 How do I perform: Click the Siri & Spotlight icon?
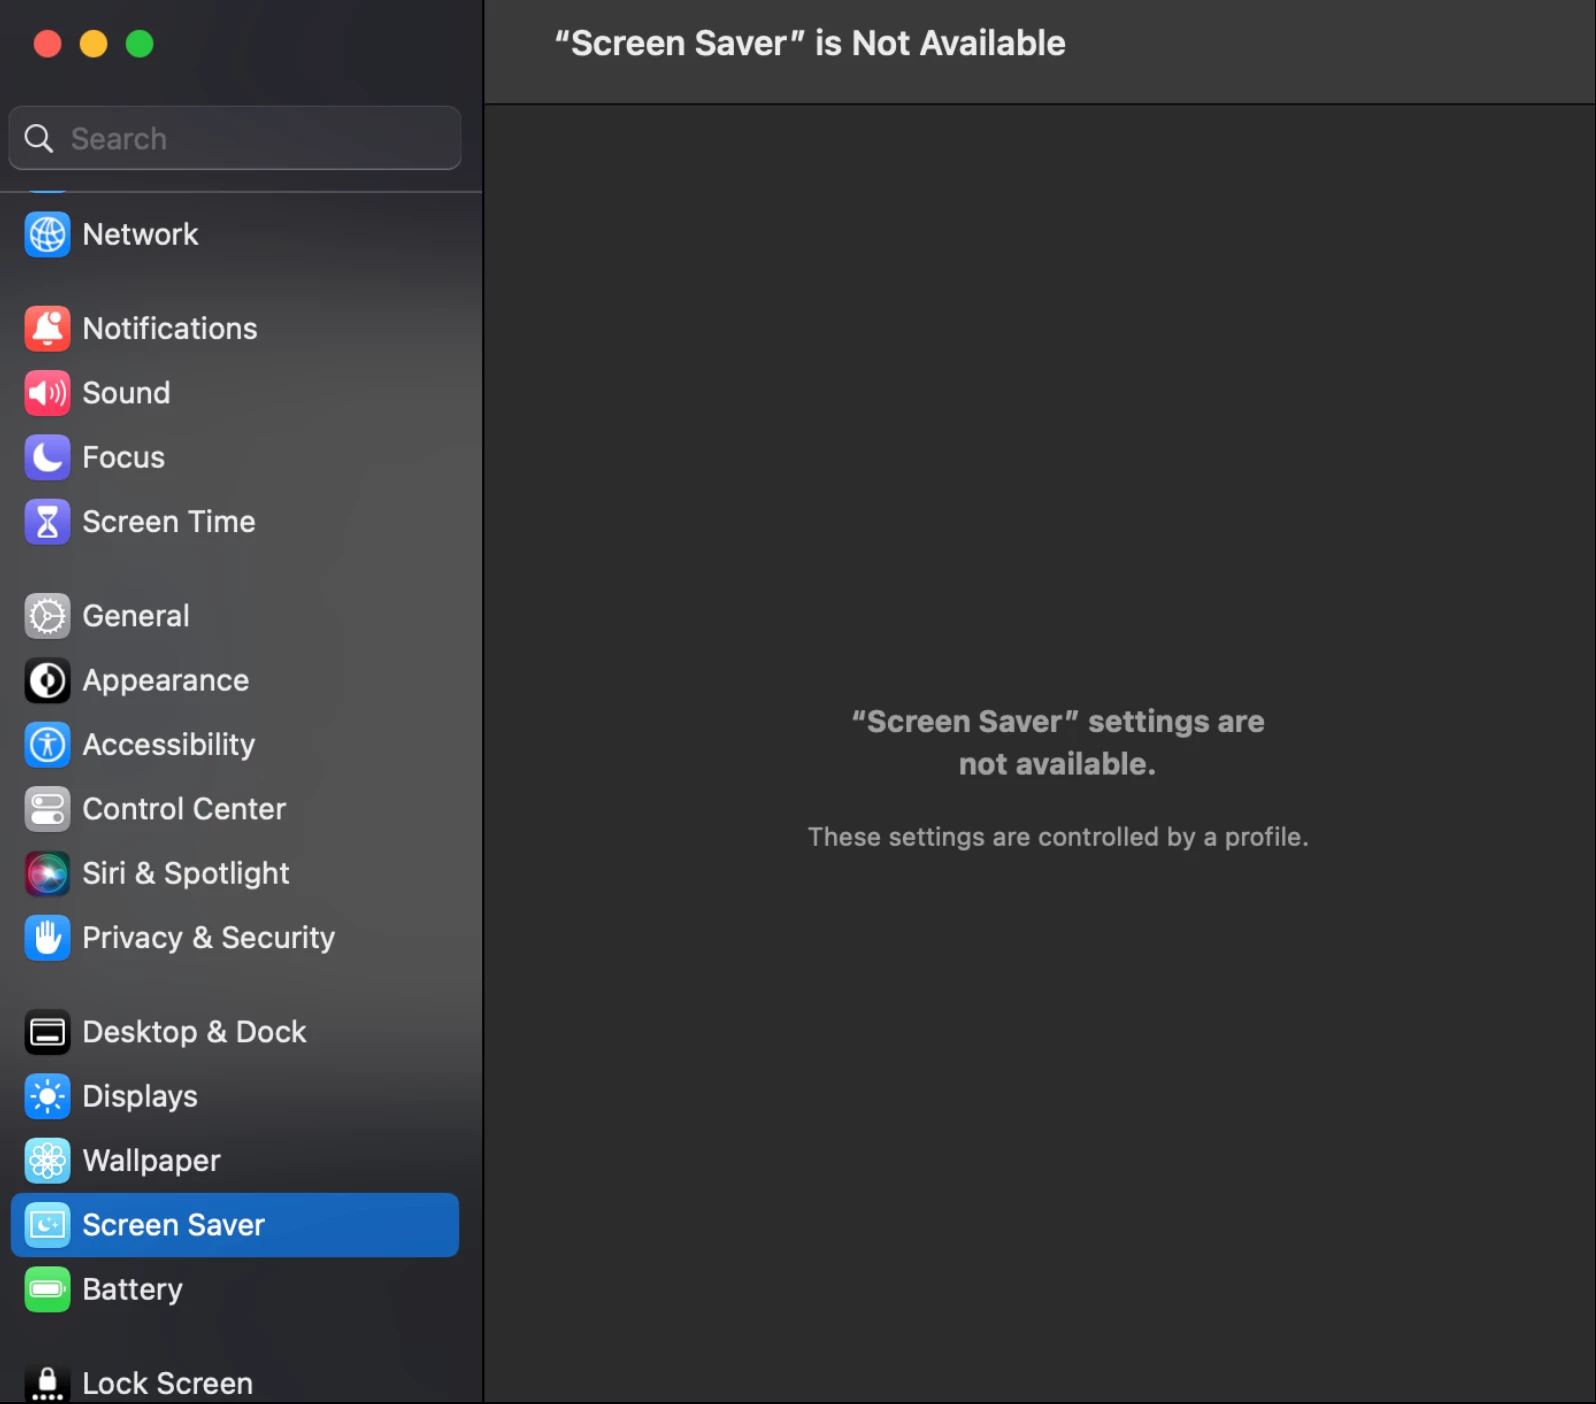tap(47, 873)
